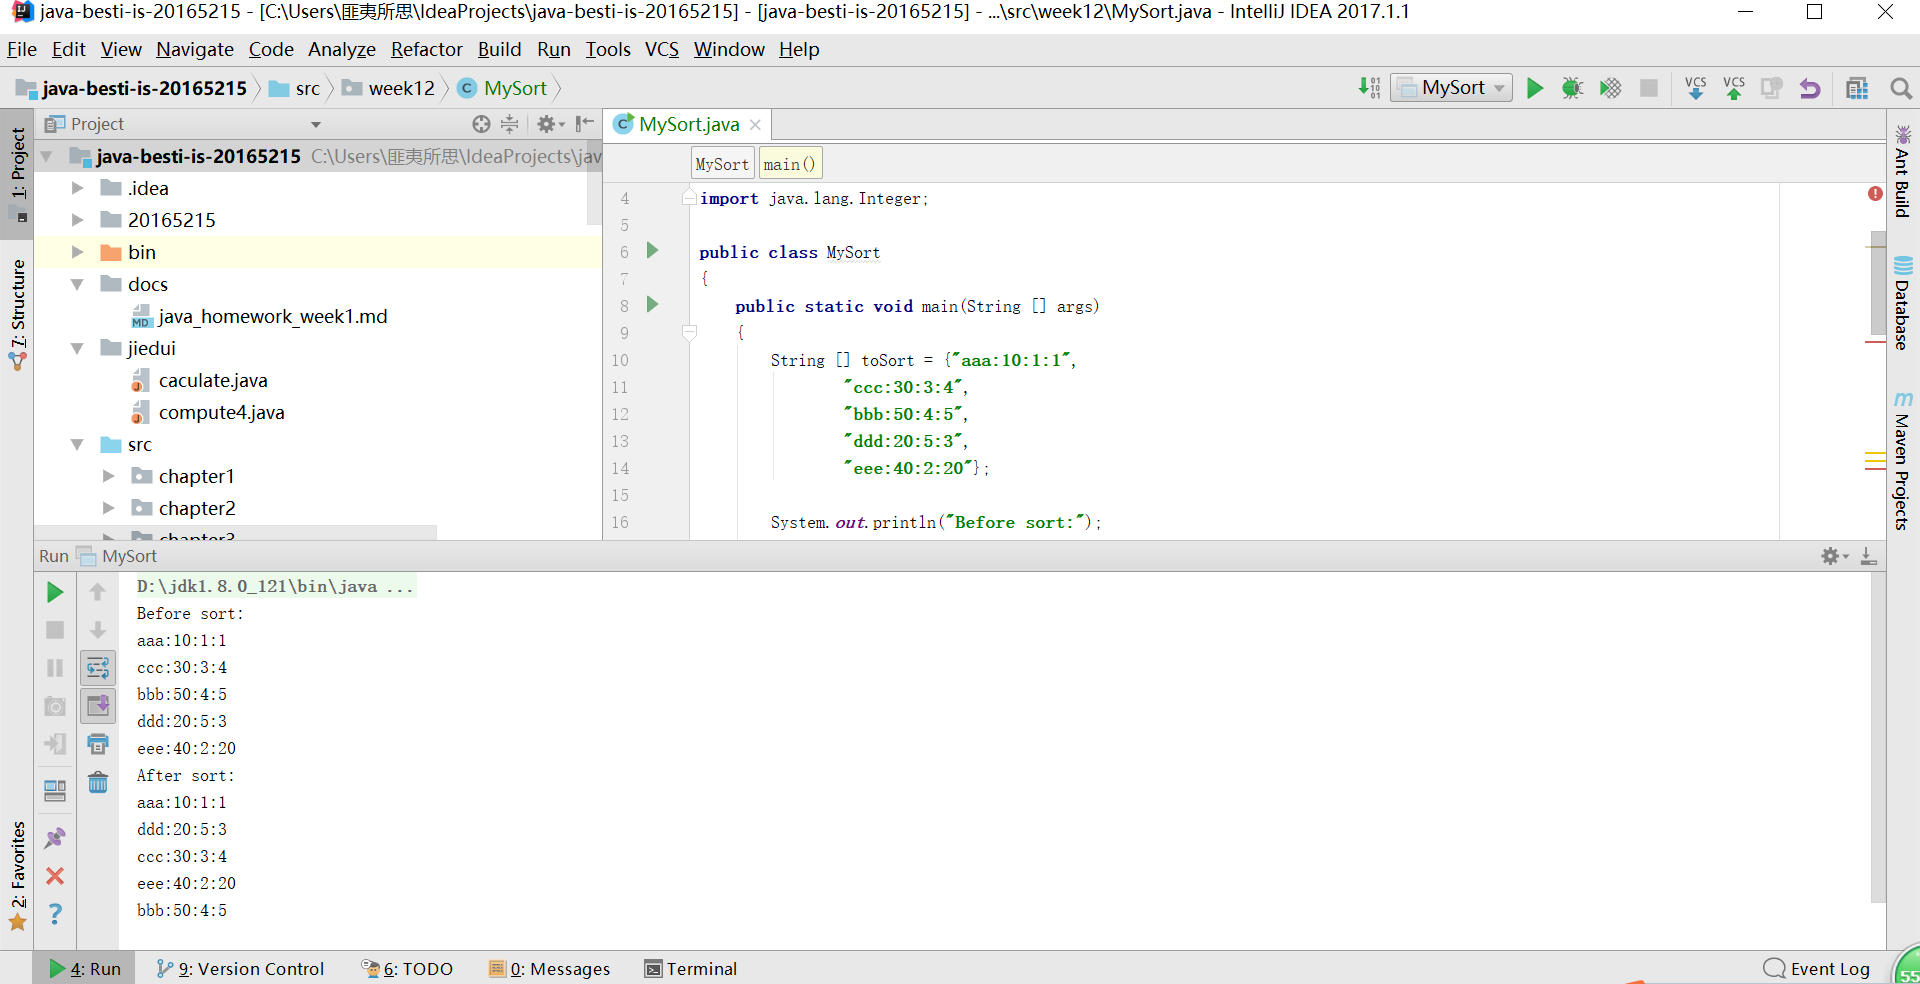This screenshot has height=984, width=1920.
Task: Commit changes to VCS
Action: [1734, 88]
